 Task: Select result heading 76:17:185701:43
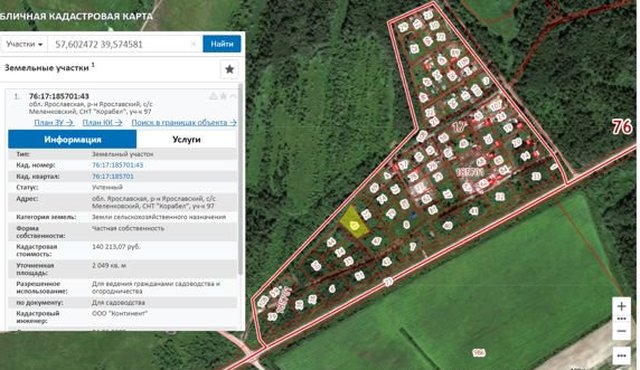pos(59,96)
